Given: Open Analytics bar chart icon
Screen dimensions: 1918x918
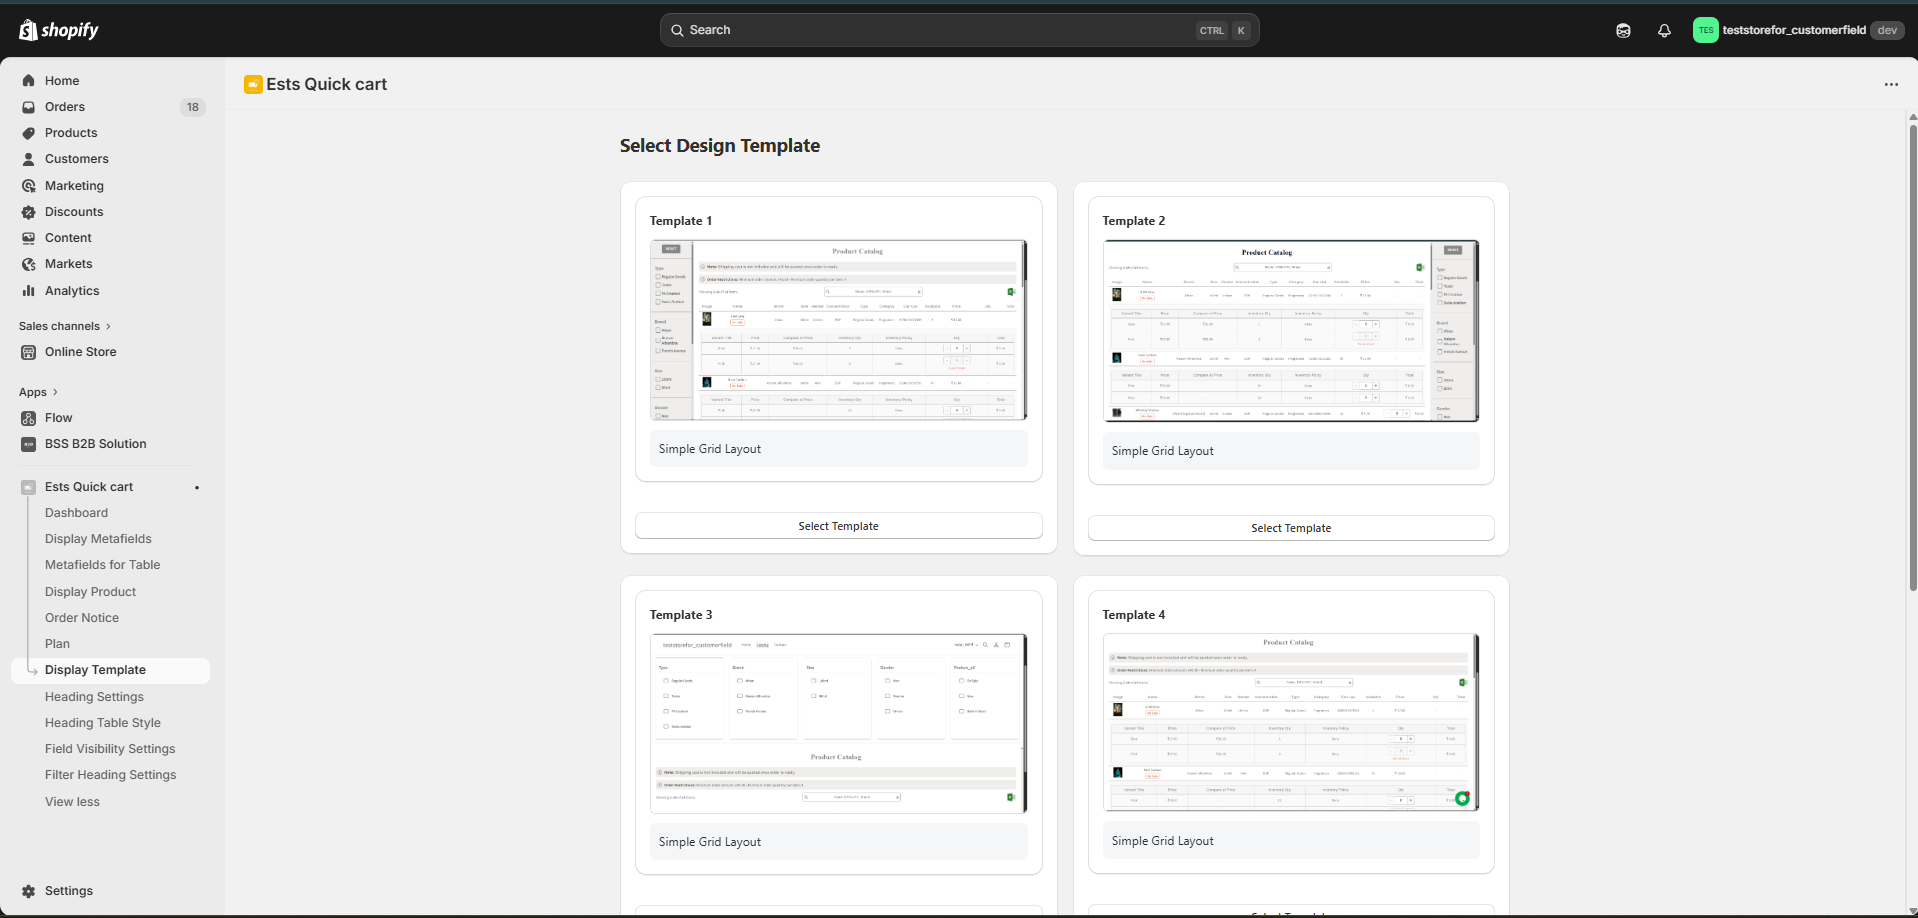Looking at the screenshot, I should click(29, 291).
